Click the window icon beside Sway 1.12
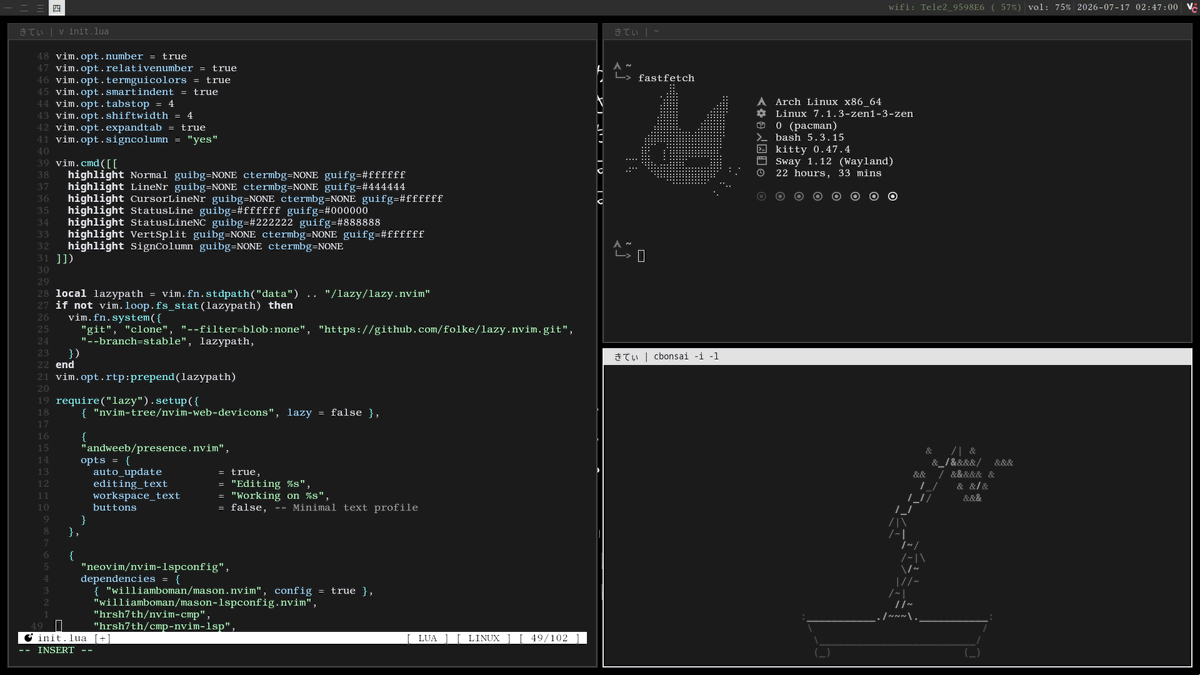Screen dimensions: 1200x675 (761, 161)
